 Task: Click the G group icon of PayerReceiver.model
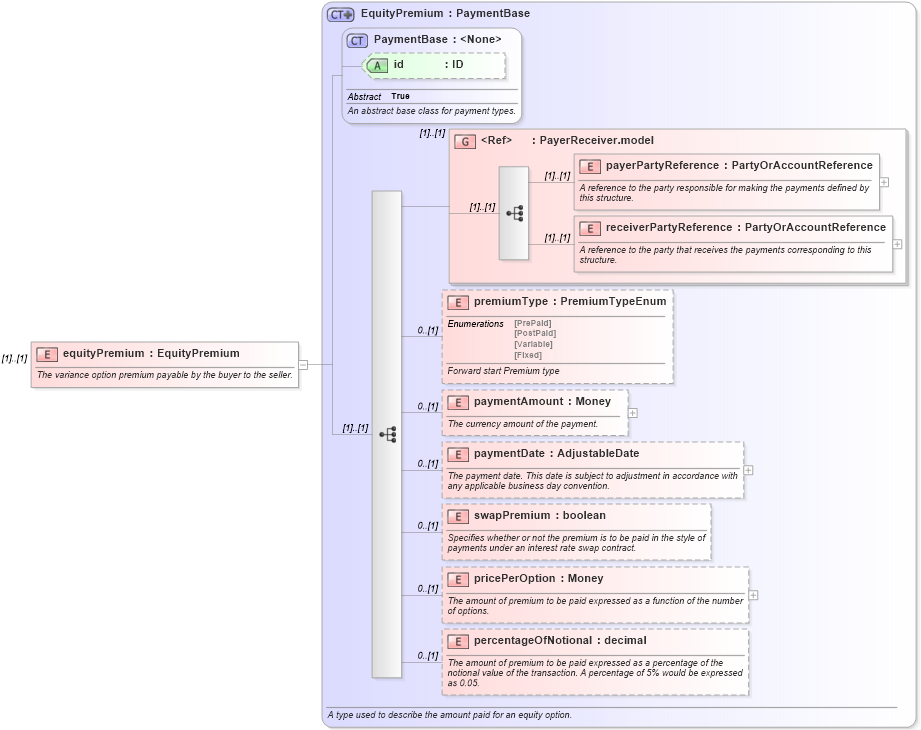tap(465, 142)
